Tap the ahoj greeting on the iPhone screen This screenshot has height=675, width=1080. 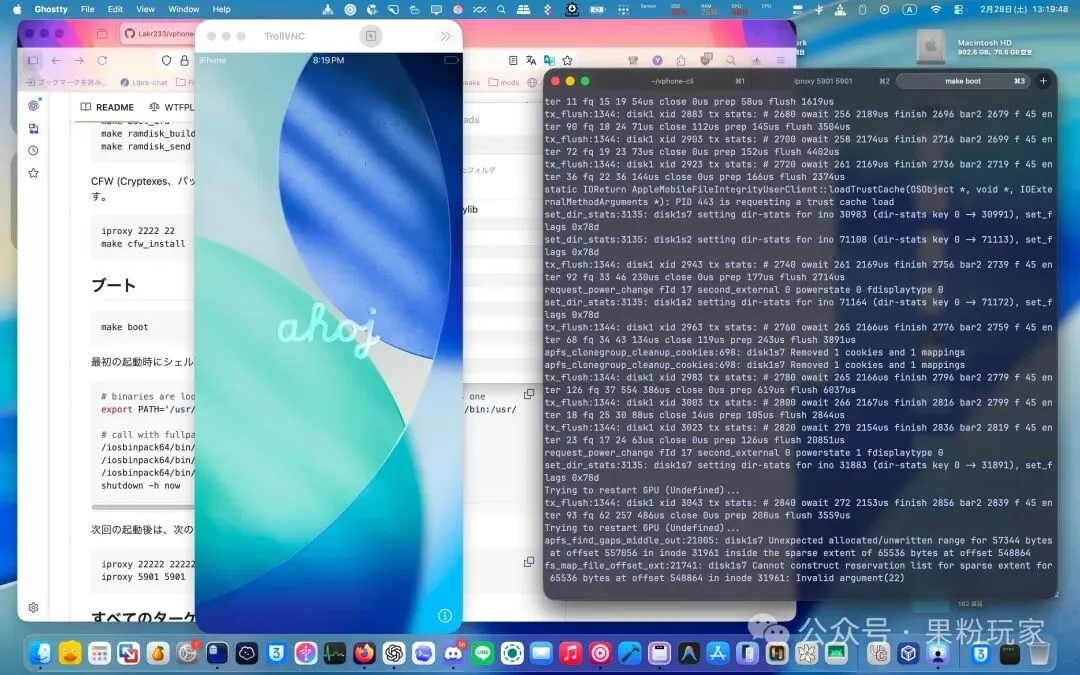point(328,329)
